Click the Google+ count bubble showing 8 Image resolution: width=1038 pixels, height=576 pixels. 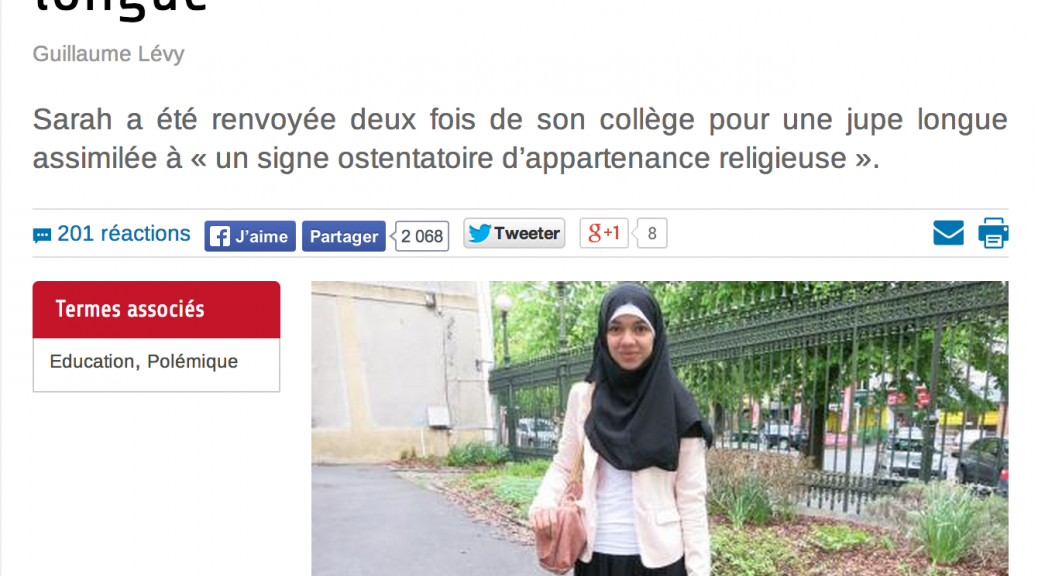coord(651,233)
